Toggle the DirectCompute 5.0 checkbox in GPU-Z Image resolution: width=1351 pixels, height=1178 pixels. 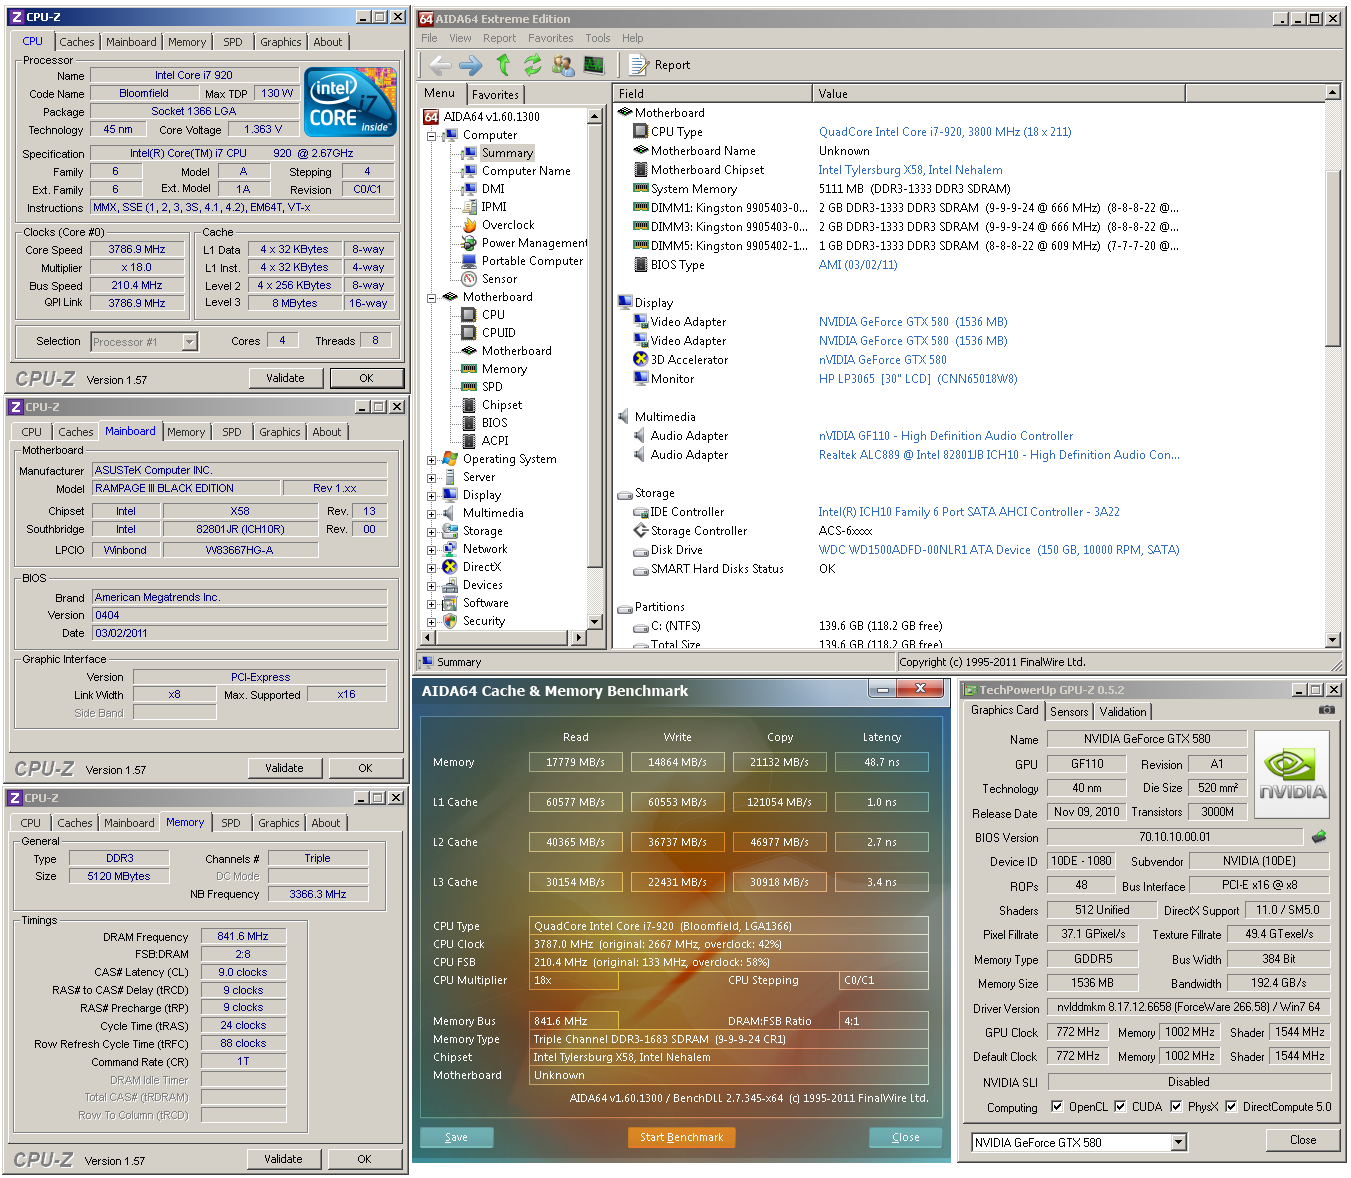(1231, 1106)
